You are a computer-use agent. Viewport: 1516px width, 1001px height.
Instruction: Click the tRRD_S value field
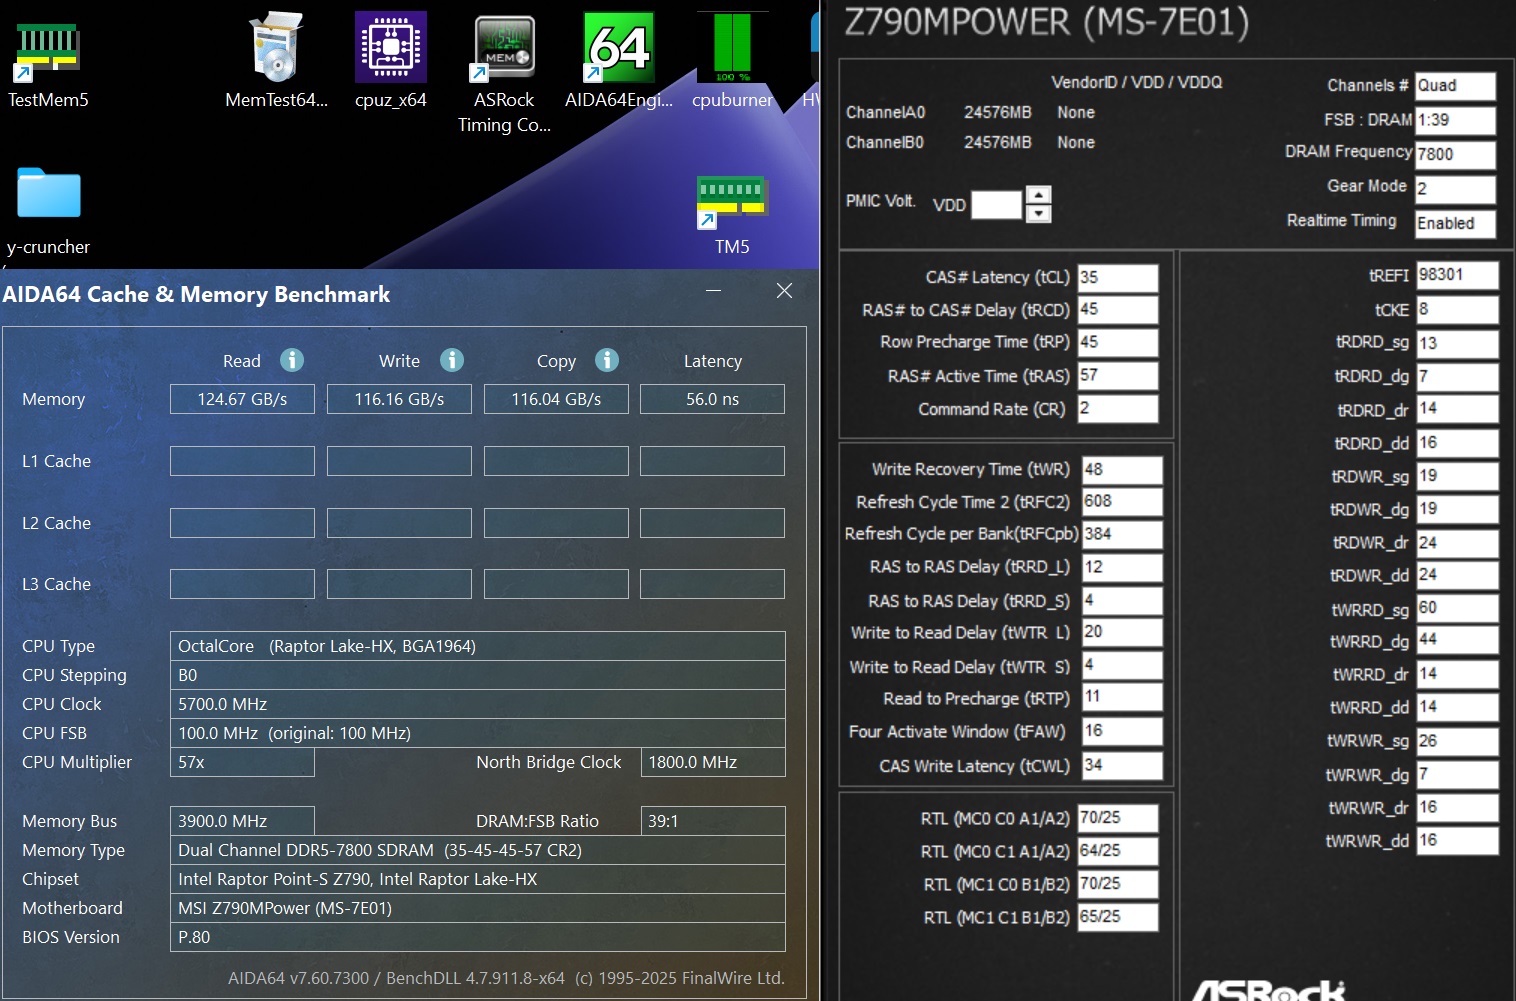1122,600
